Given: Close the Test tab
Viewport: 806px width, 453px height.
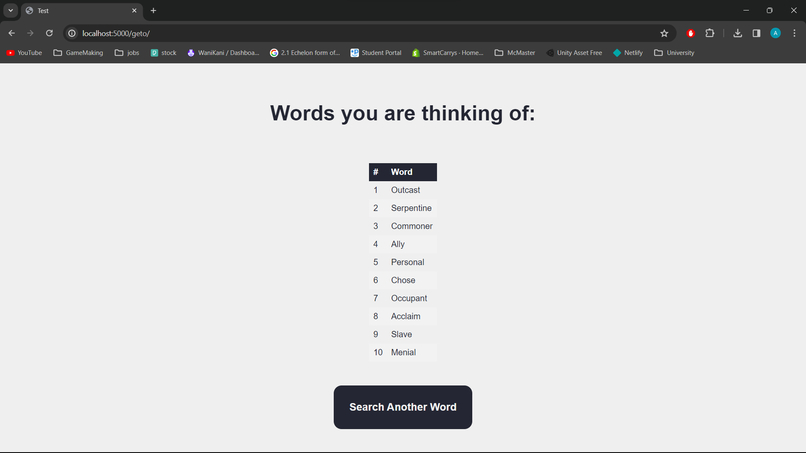Looking at the screenshot, I should point(134,10).
